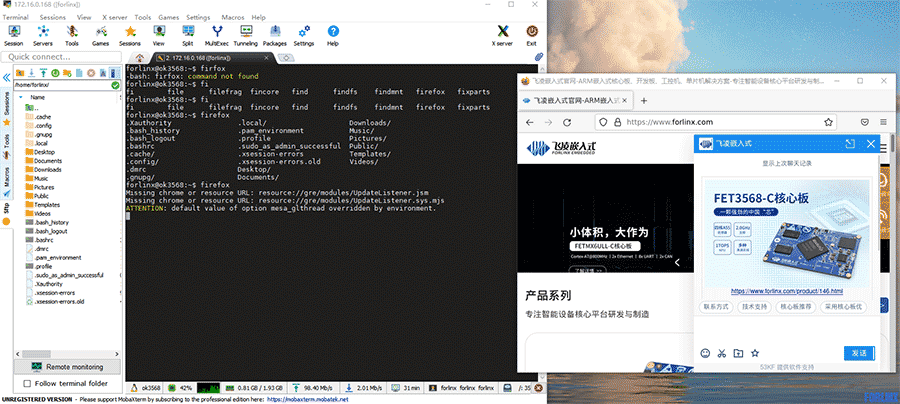Click the emoji smiley icon in chat
This screenshot has width=900, height=404.
pyautogui.click(x=705, y=354)
